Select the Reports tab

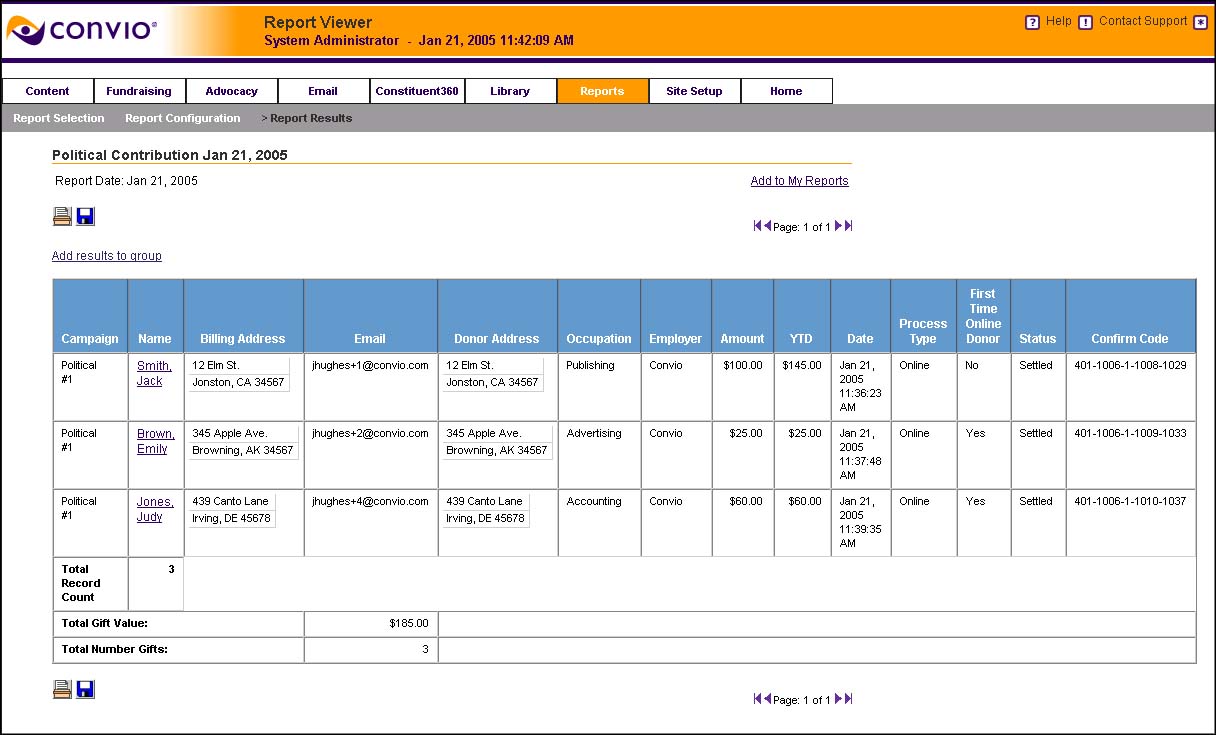tap(602, 91)
